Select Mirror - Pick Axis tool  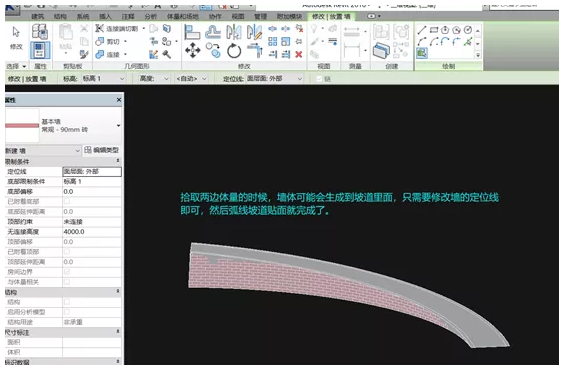click(x=234, y=32)
